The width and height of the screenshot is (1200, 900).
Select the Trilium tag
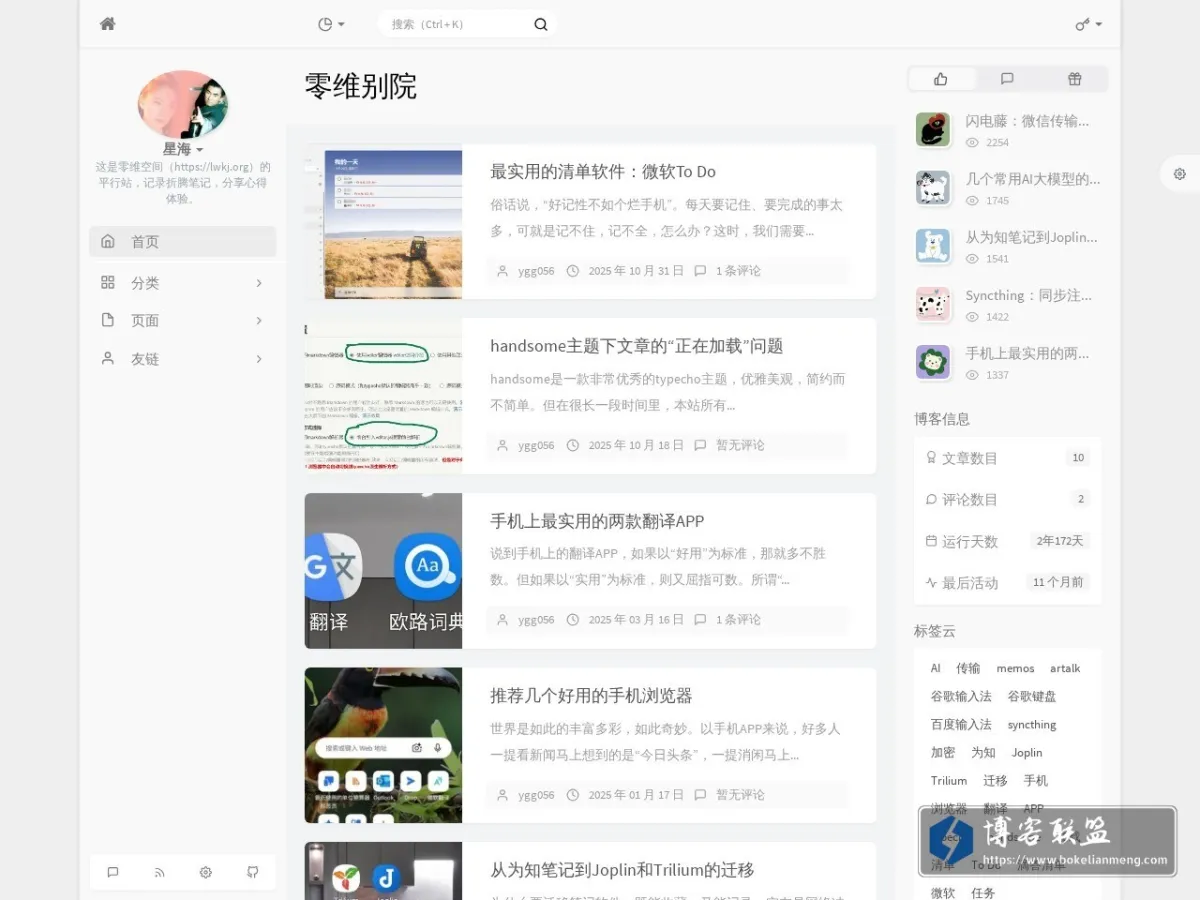tap(949, 780)
